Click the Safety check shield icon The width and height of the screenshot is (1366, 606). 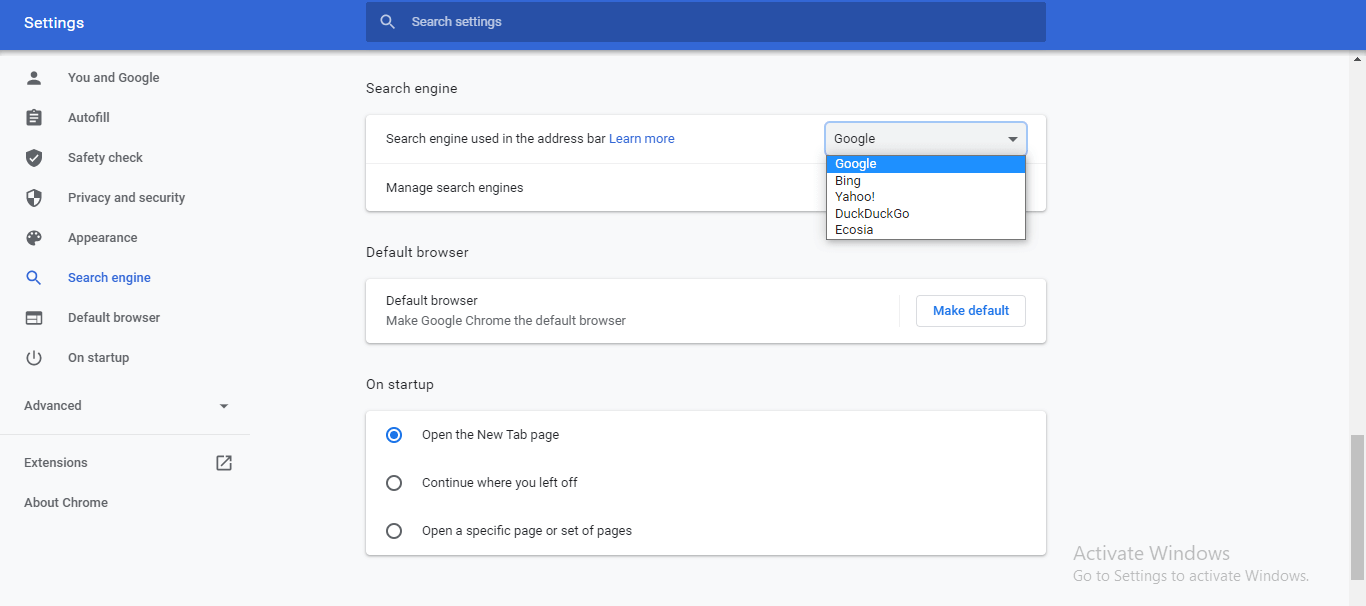point(34,158)
